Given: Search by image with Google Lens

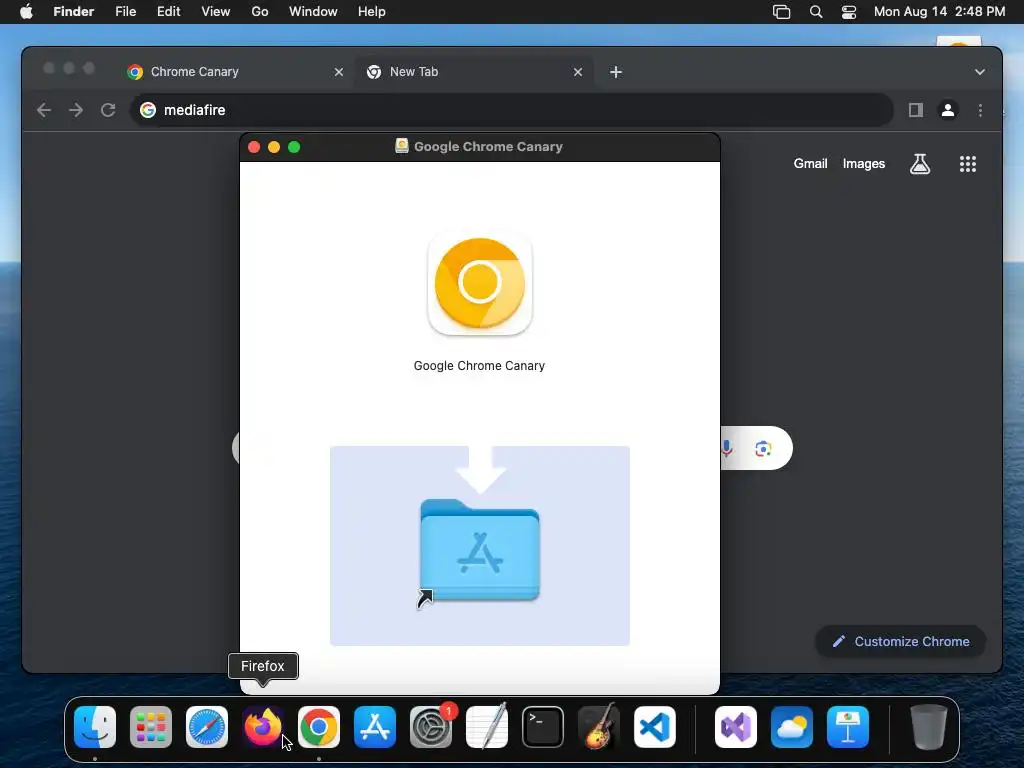Looking at the screenshot, I should pos(763,449).
